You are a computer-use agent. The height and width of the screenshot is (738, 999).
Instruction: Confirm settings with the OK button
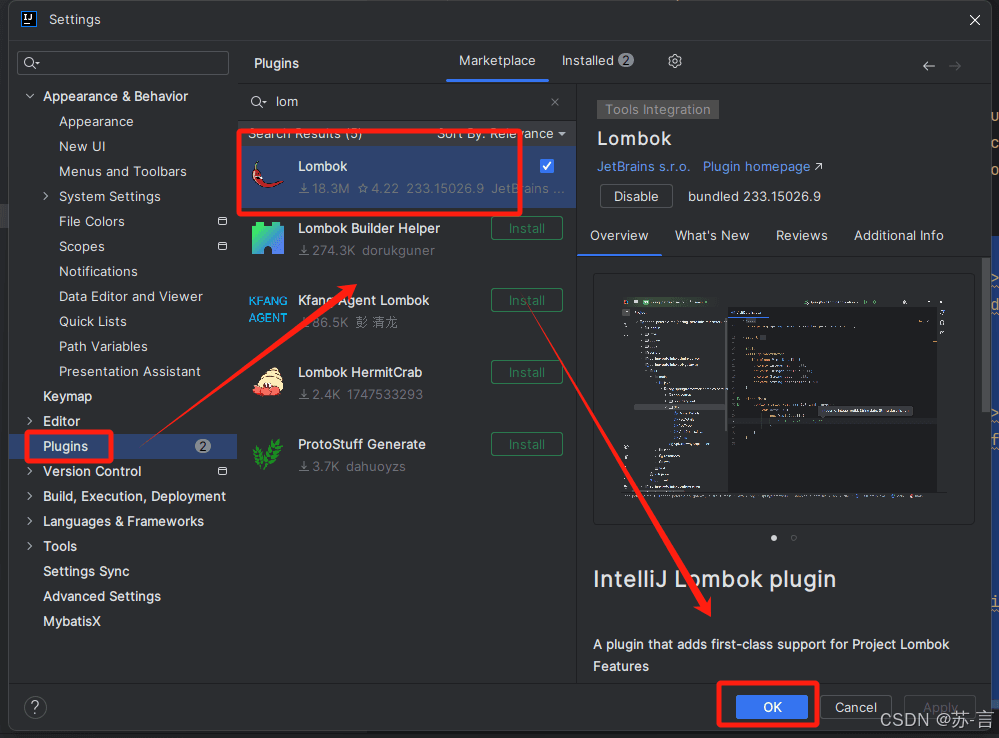[x=772, y=707]
